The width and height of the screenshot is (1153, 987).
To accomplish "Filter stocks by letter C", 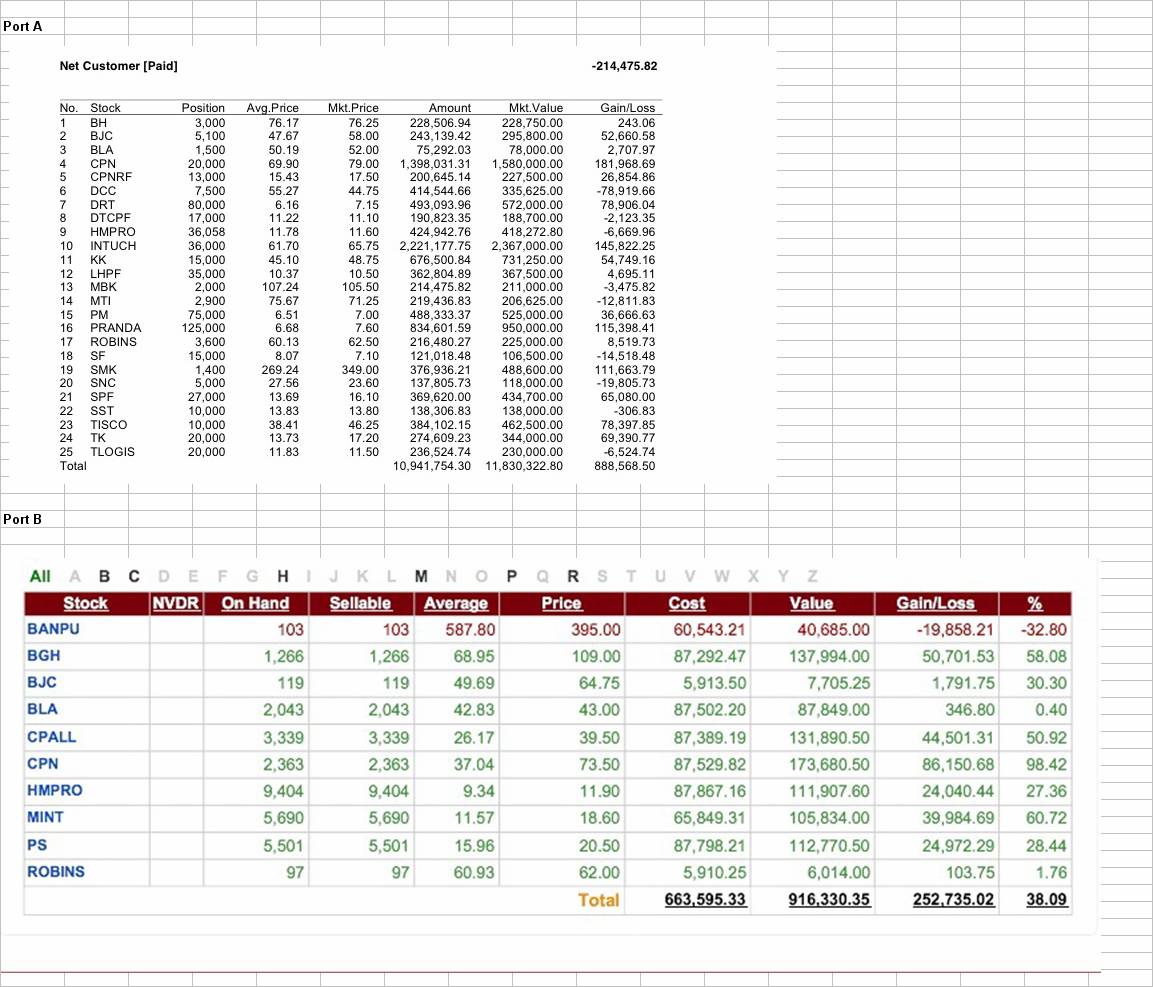I will pyautogui.click(x=133, y=576).
